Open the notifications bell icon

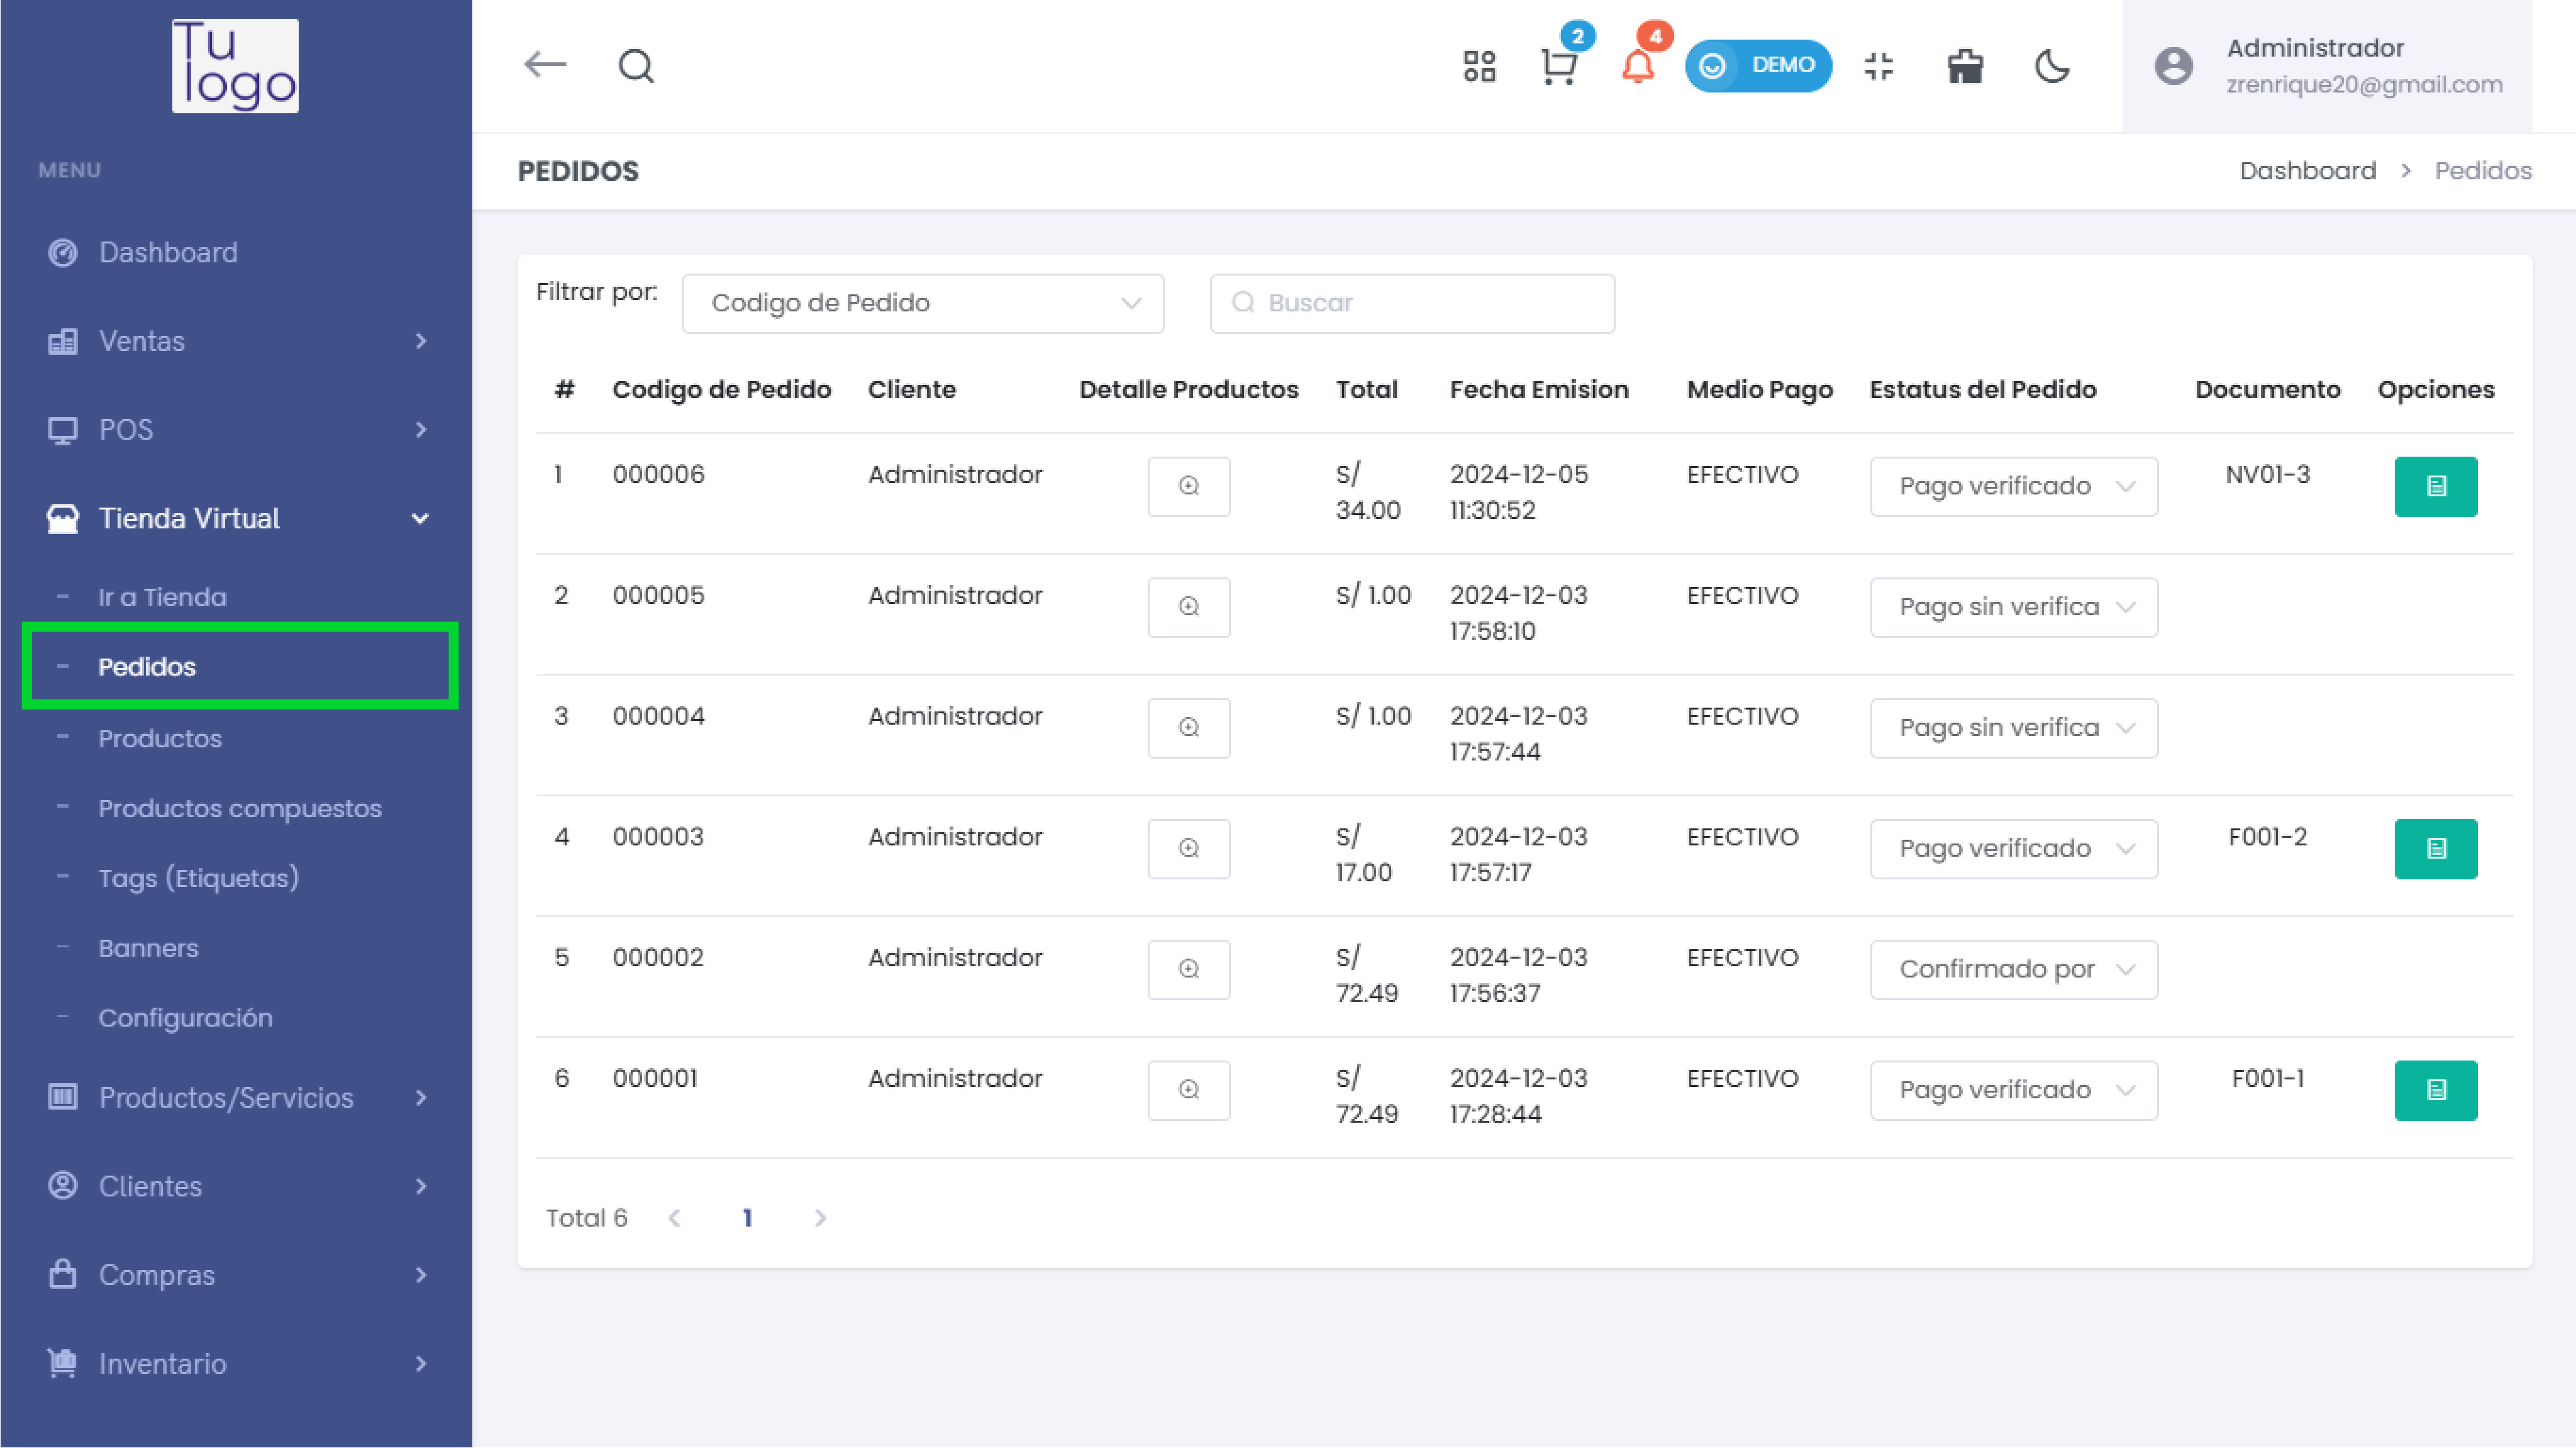click(x=1637, y=67)
